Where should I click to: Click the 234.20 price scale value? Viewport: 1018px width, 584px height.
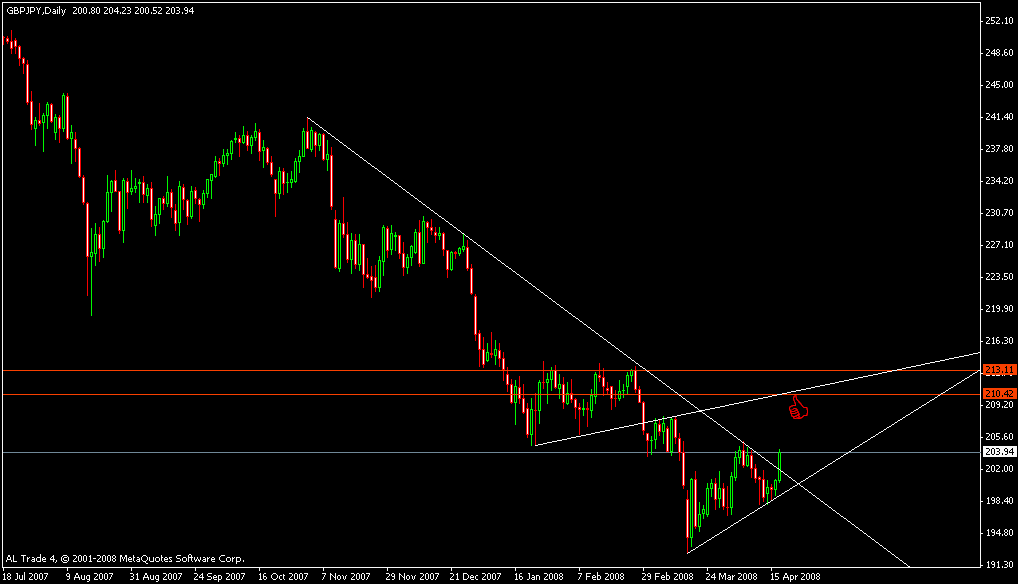pyautogui.click(x=999, y=180)
